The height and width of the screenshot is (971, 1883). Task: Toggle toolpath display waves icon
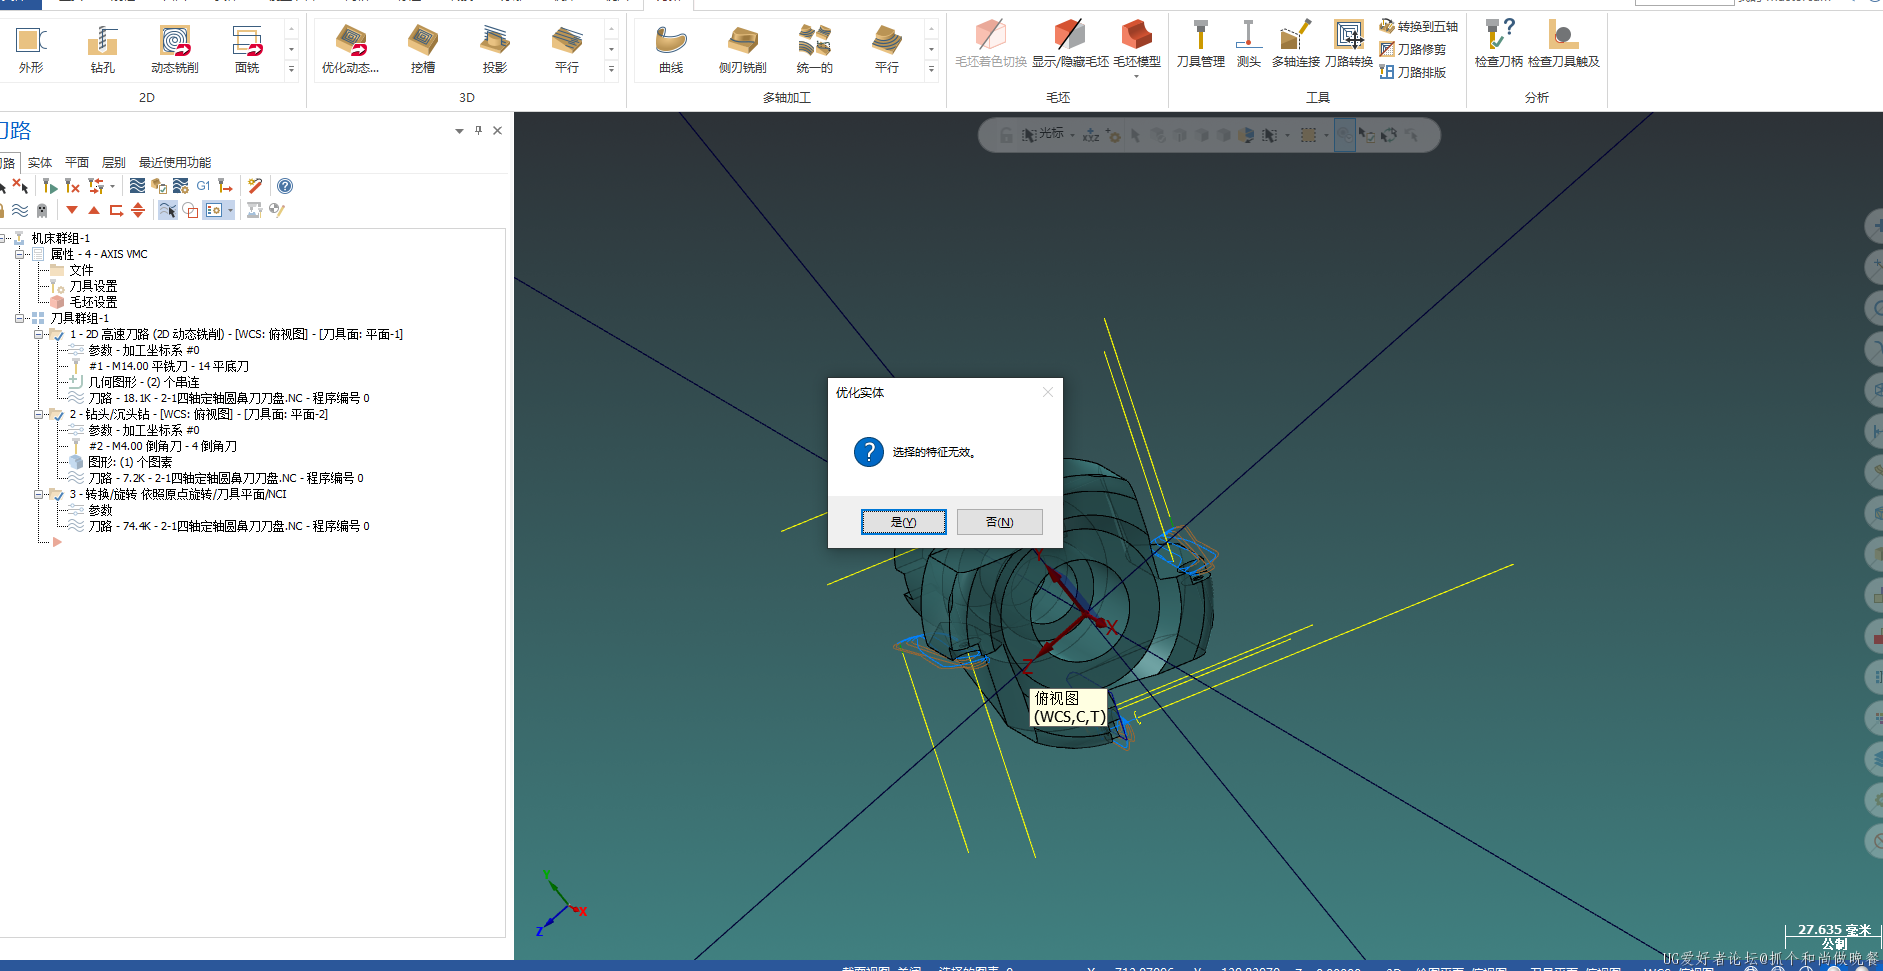tap(20, 210)
